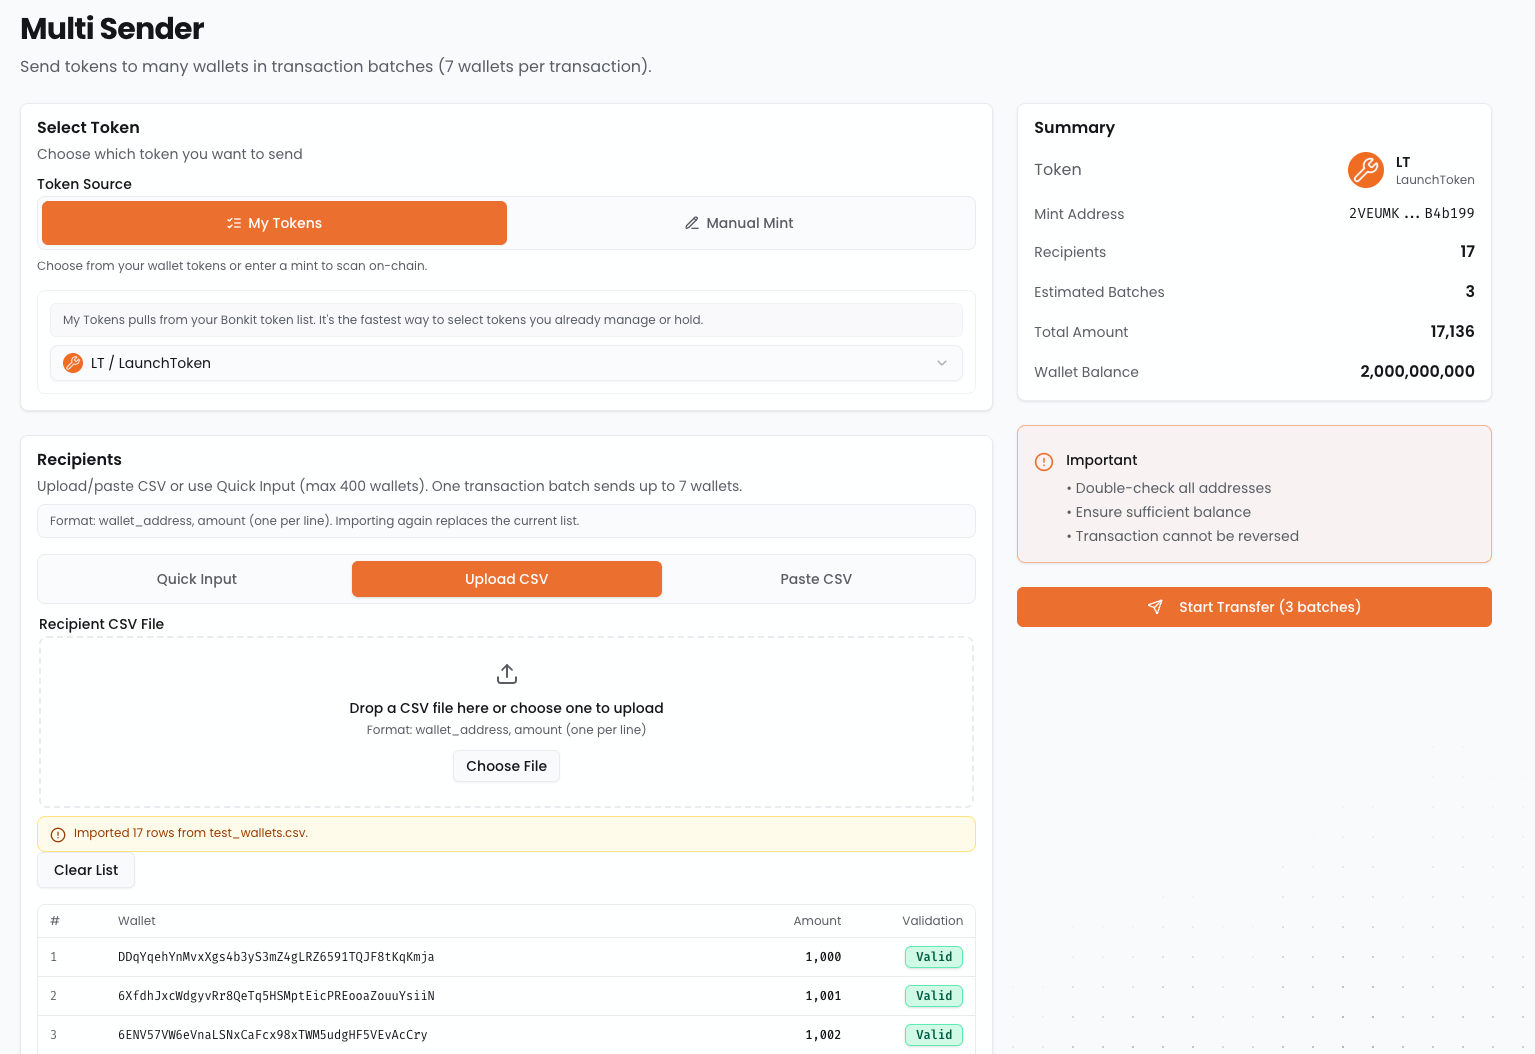Click the mint address 2VEUMK...B4b199

(1411, 214)
